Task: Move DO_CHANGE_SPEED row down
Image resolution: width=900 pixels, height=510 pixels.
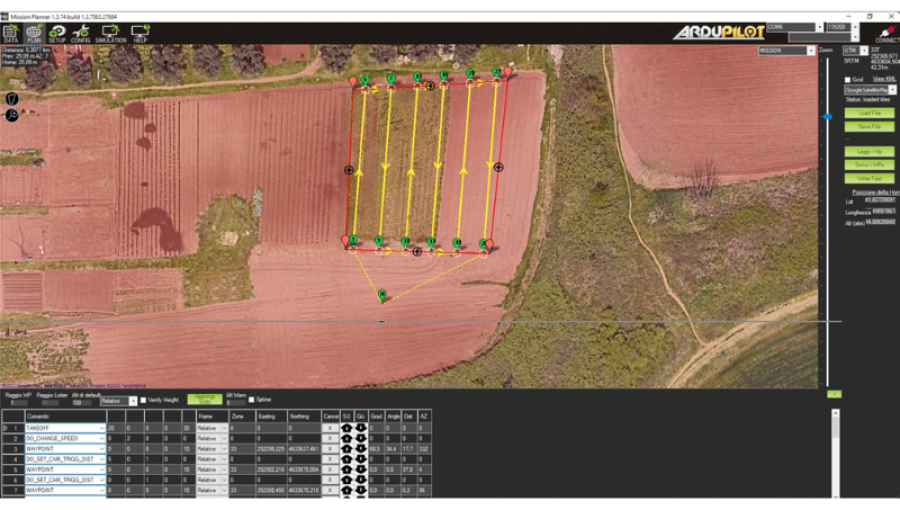Action: click(x=360, y=438)
